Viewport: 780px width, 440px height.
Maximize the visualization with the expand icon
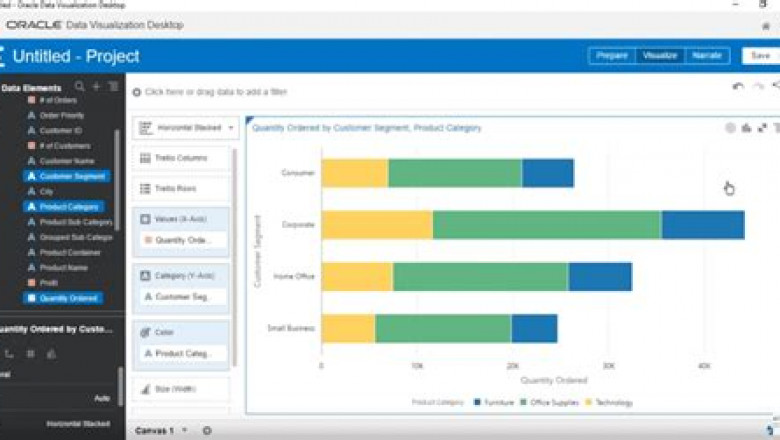click(x=762, y=128)
